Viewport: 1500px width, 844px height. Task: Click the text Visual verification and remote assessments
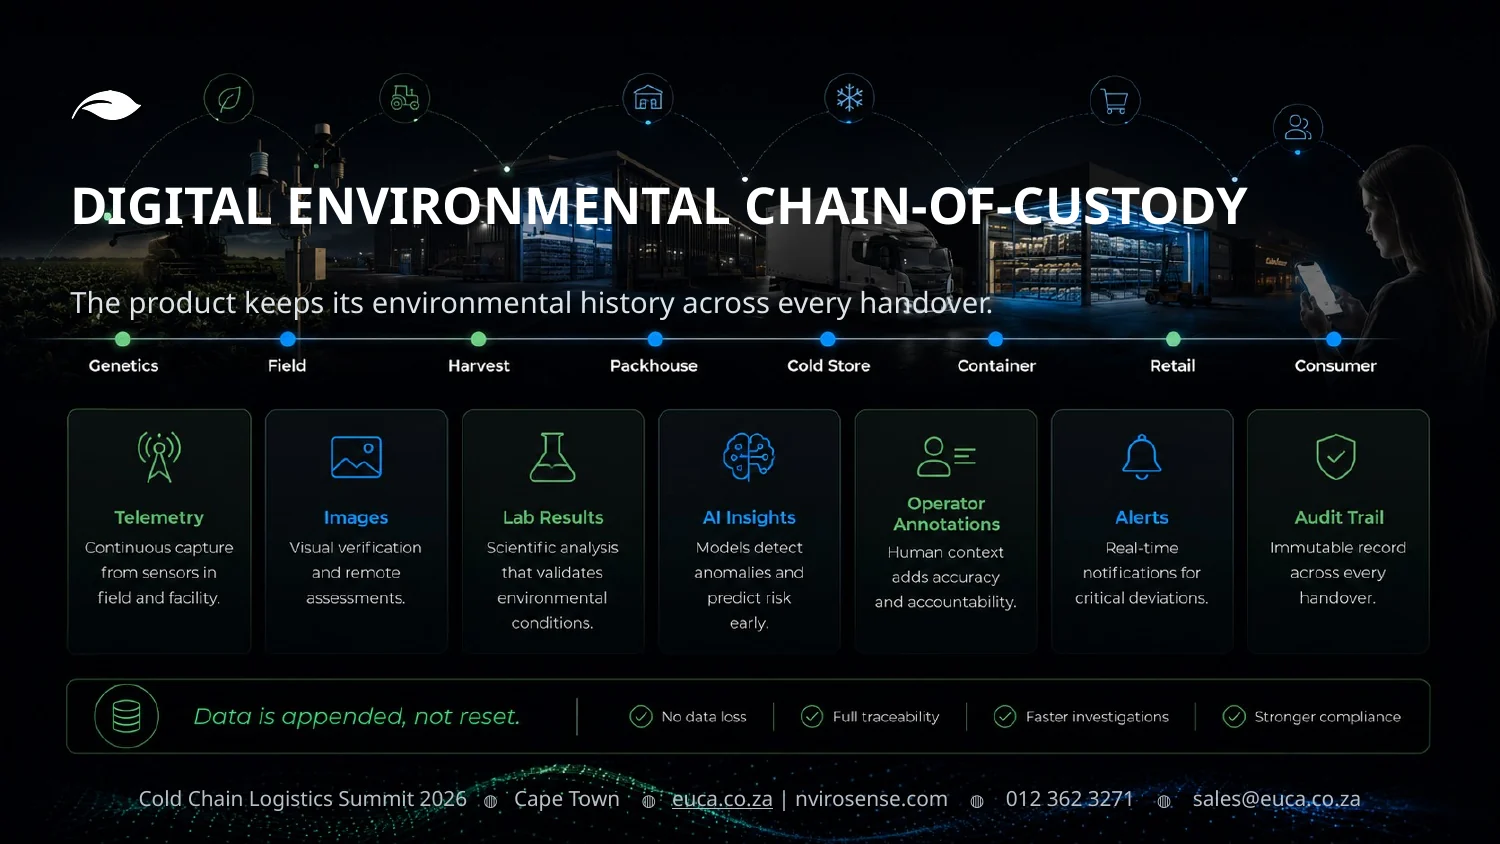click(356, 573)
